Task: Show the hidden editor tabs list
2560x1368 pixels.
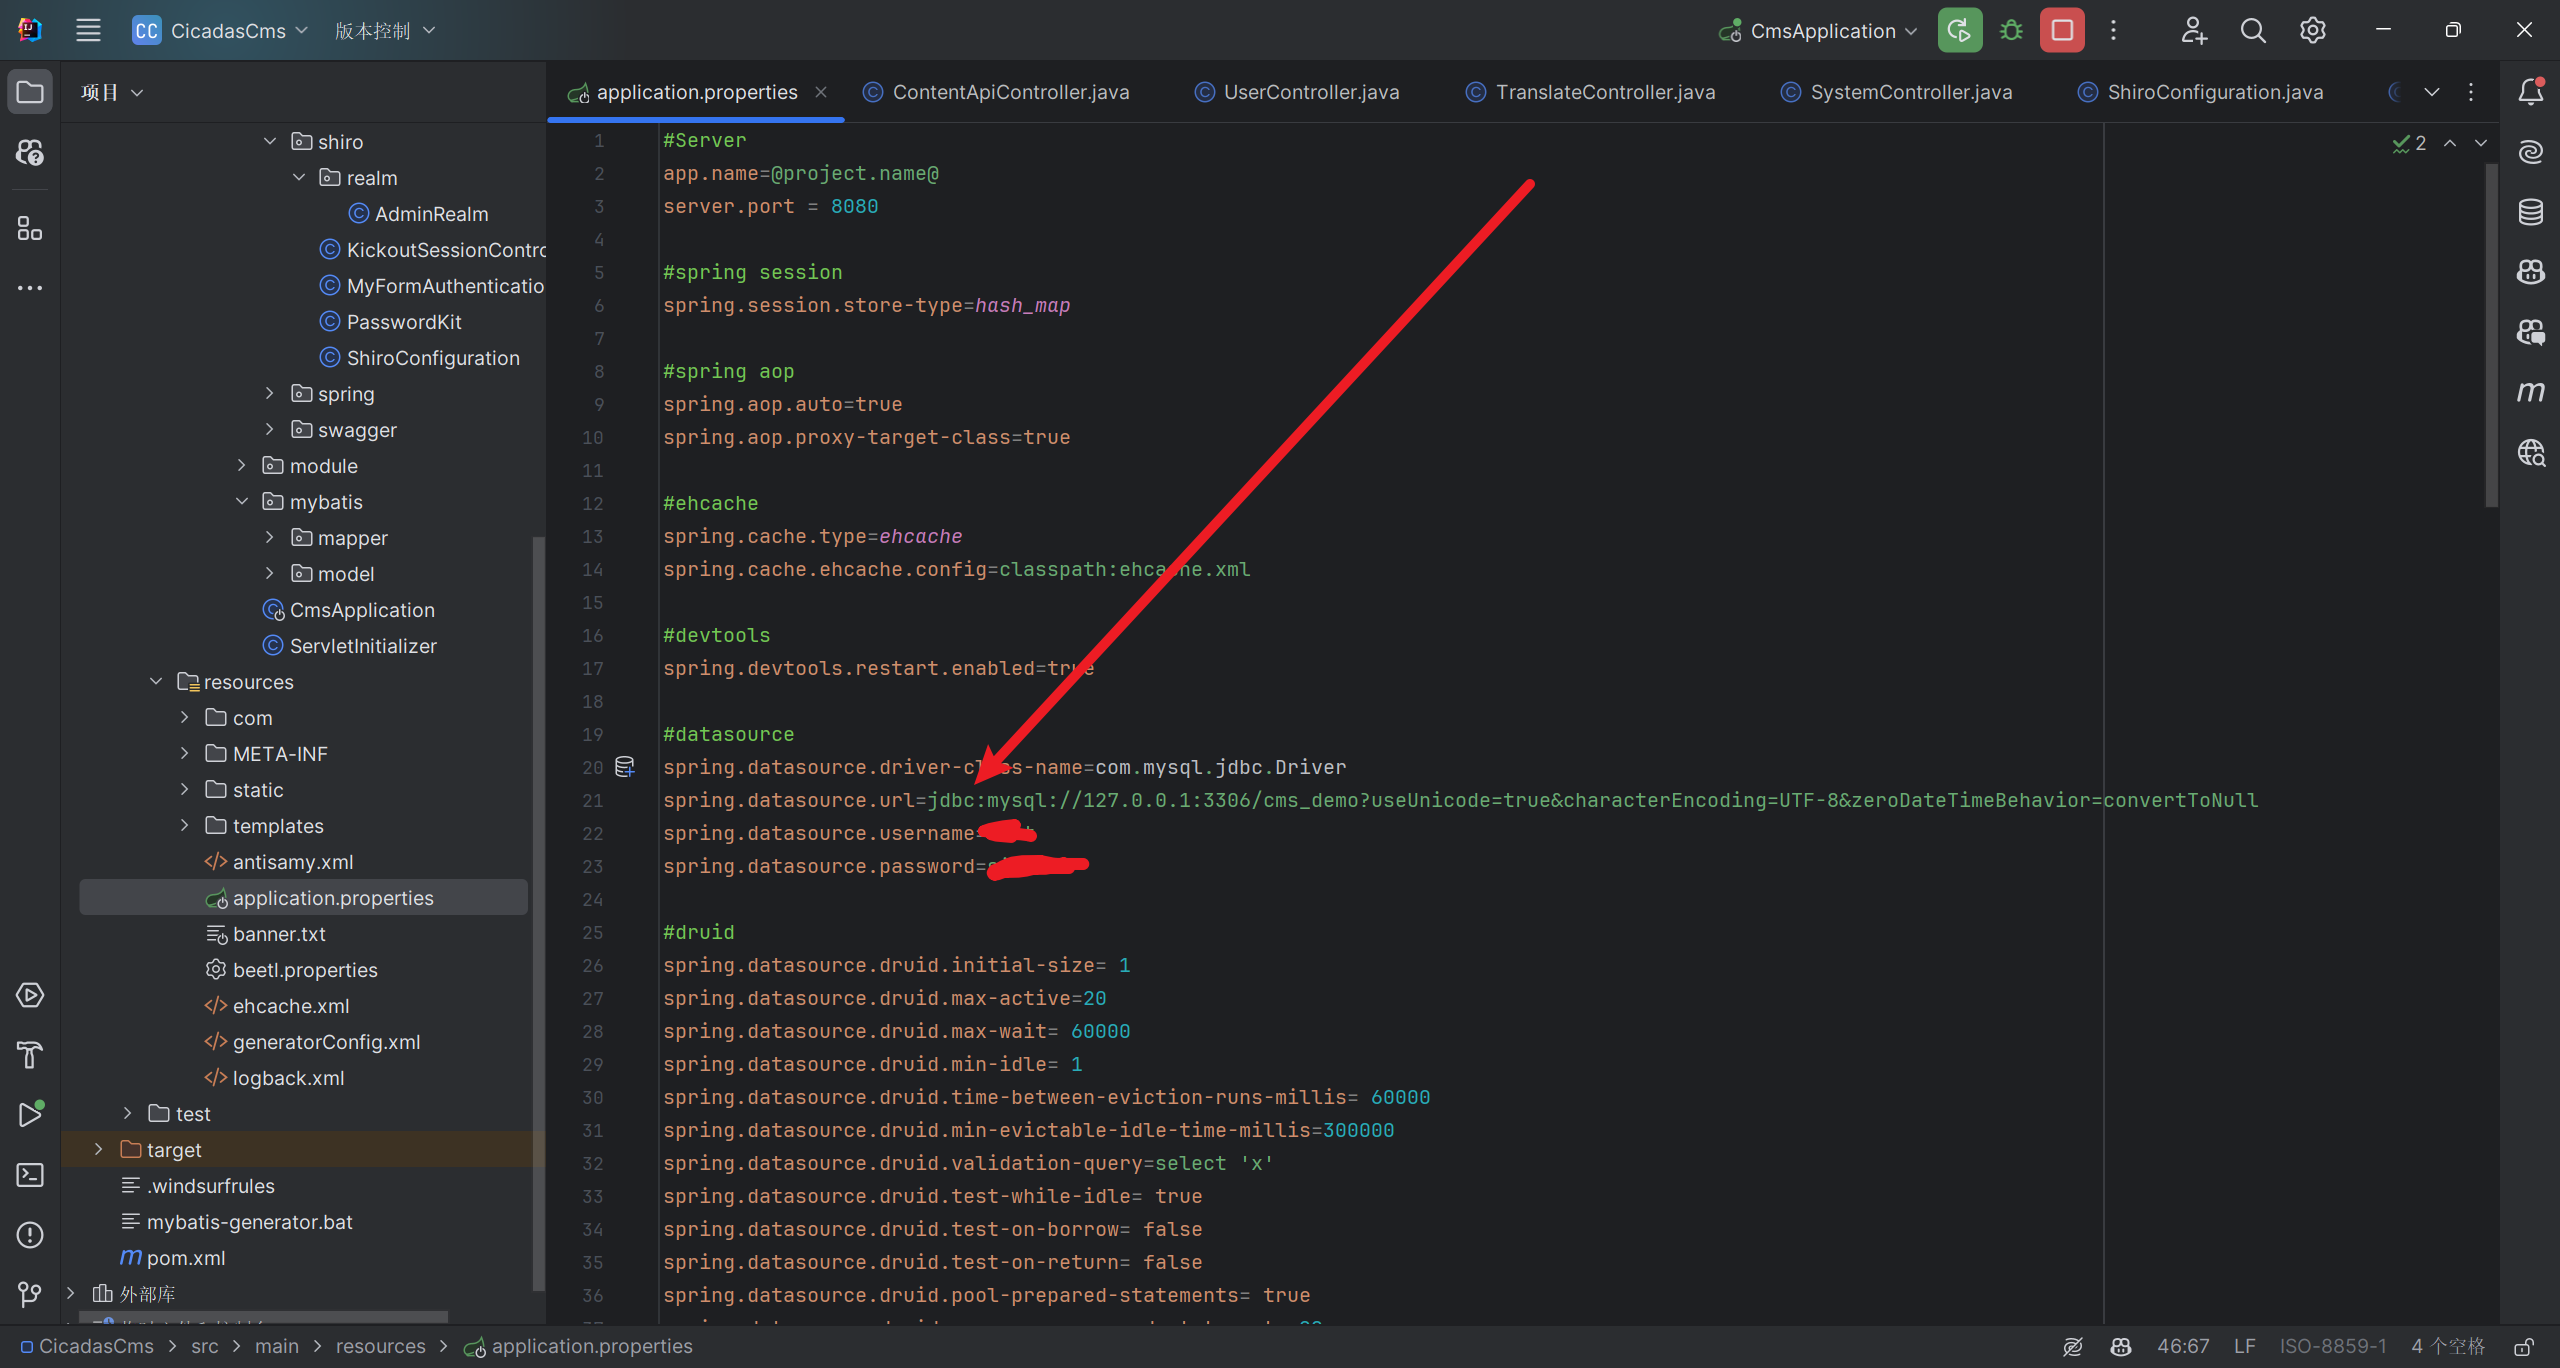Action: pos(2432,92)
